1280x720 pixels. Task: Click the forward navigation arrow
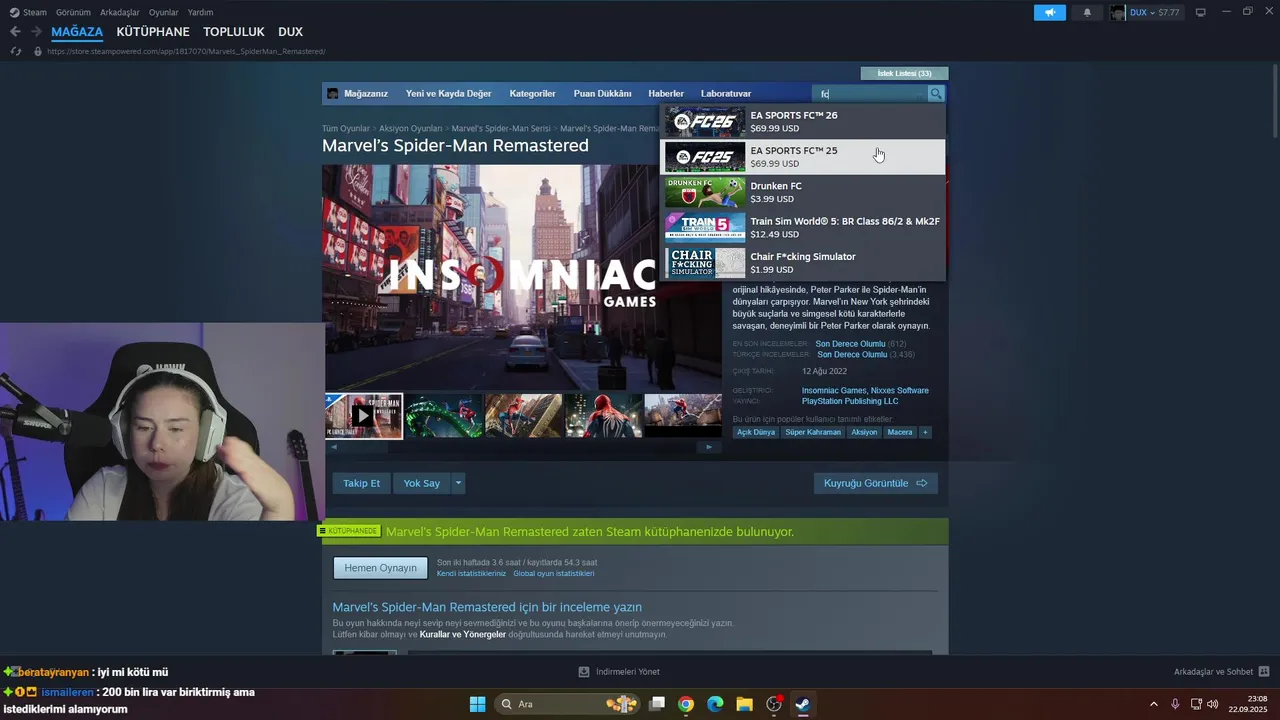click(x=36, y=32)
